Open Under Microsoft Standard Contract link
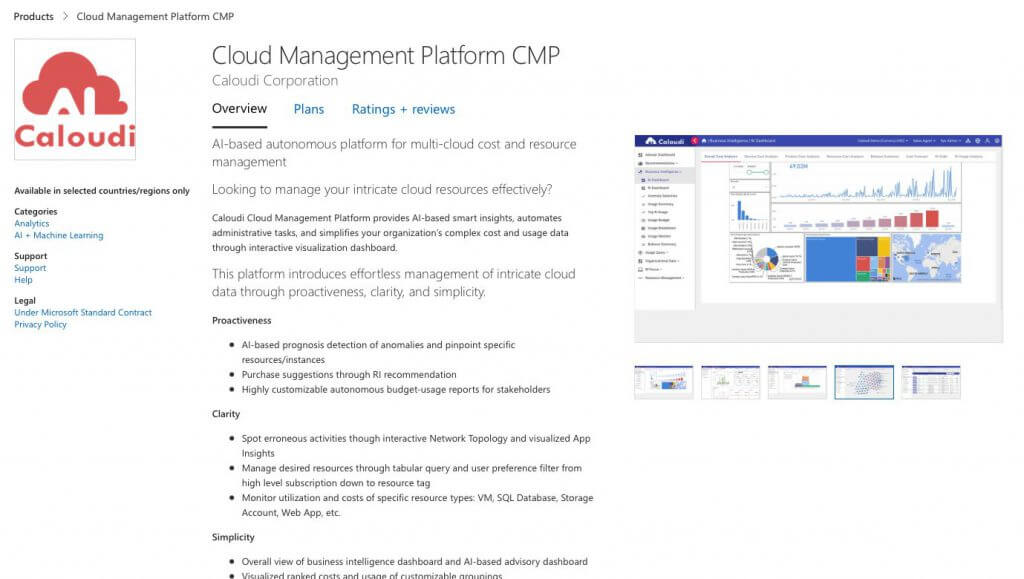This screenshot has height=579, width=1024. [x=83, y=313]
